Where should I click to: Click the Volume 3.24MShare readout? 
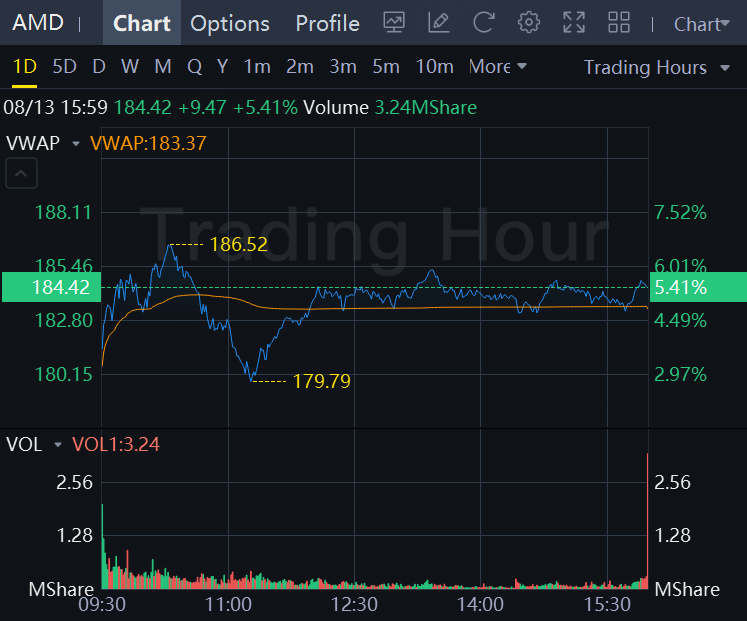coord(390,108)
